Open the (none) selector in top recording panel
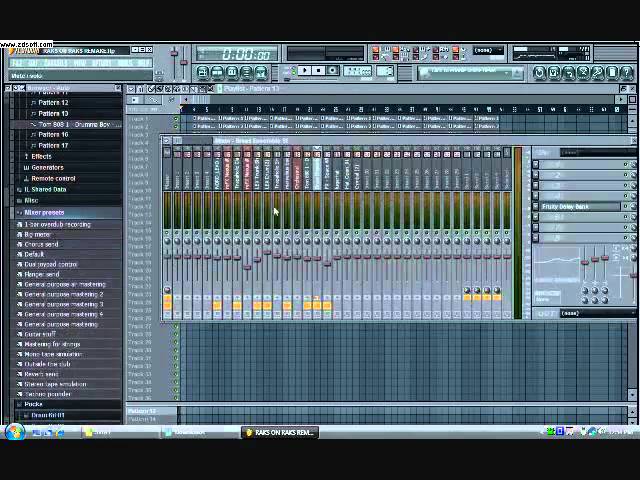The image size is (640, 480). tap(489, 50)
